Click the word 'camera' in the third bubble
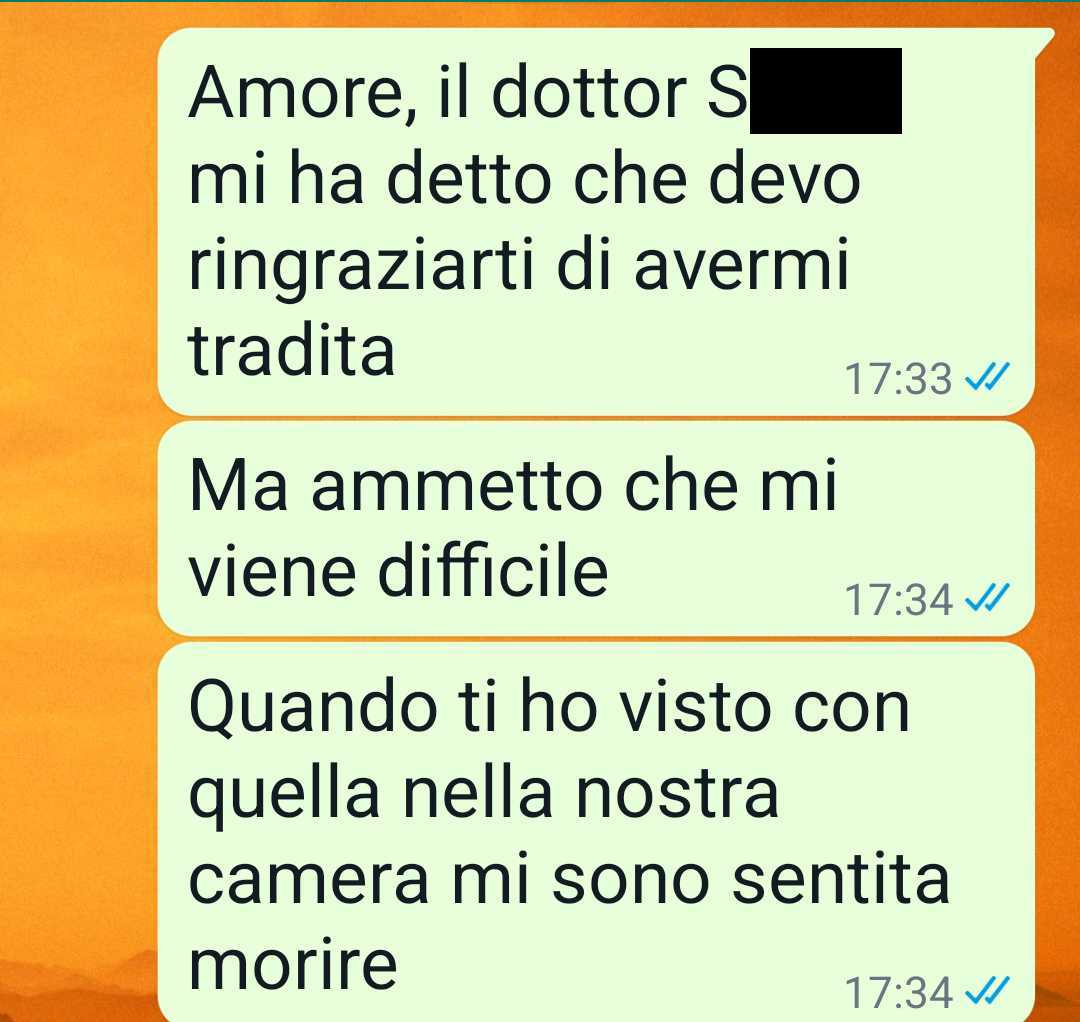 pyautogui.click(x=309, y=882)
